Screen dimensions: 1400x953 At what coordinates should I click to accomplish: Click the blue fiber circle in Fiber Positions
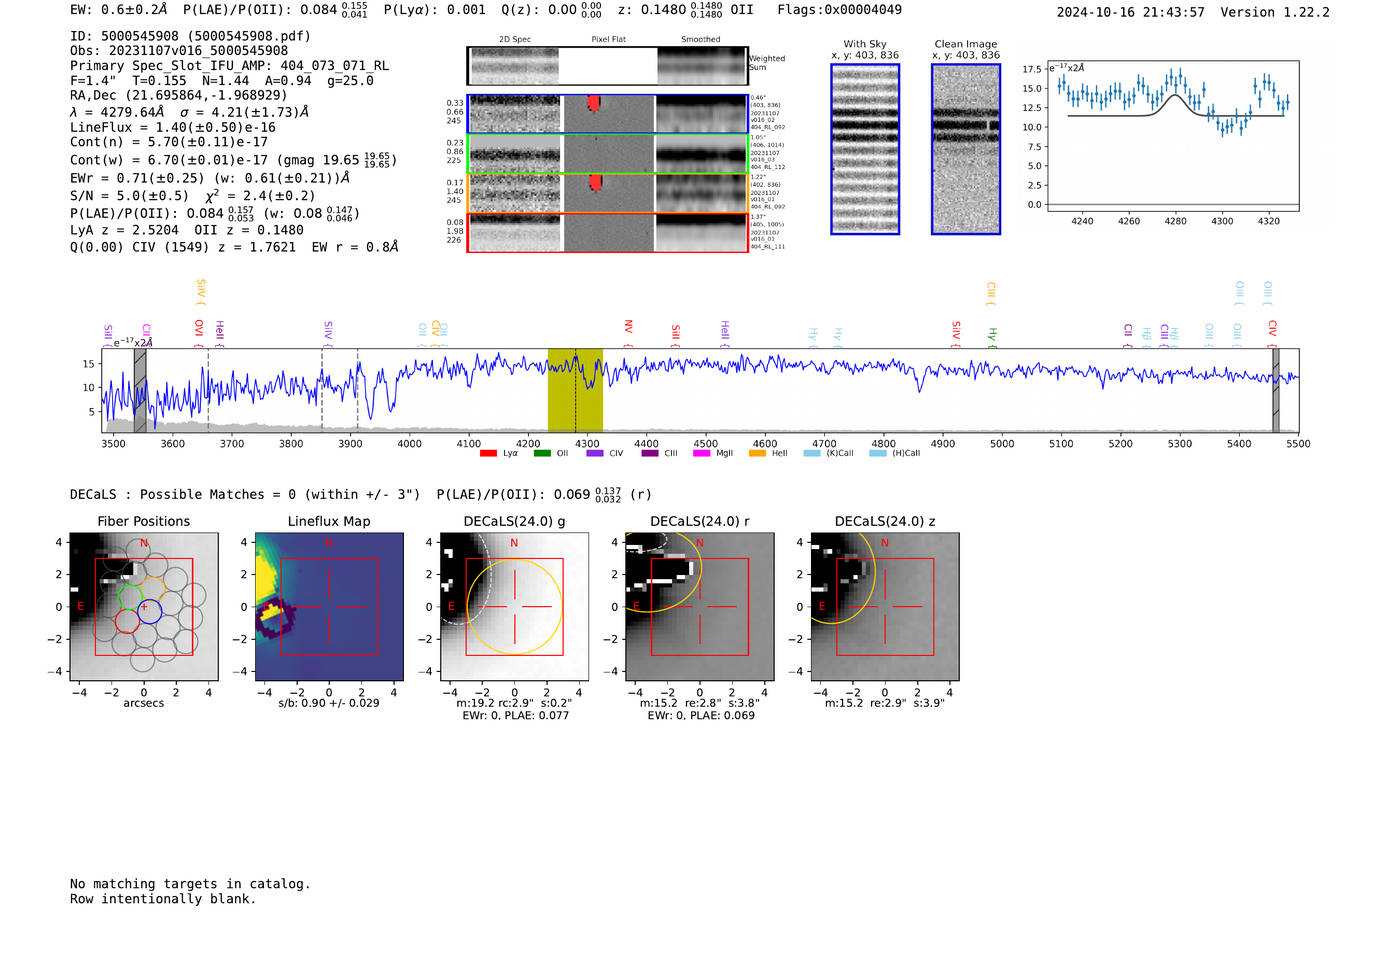[149, 611]
